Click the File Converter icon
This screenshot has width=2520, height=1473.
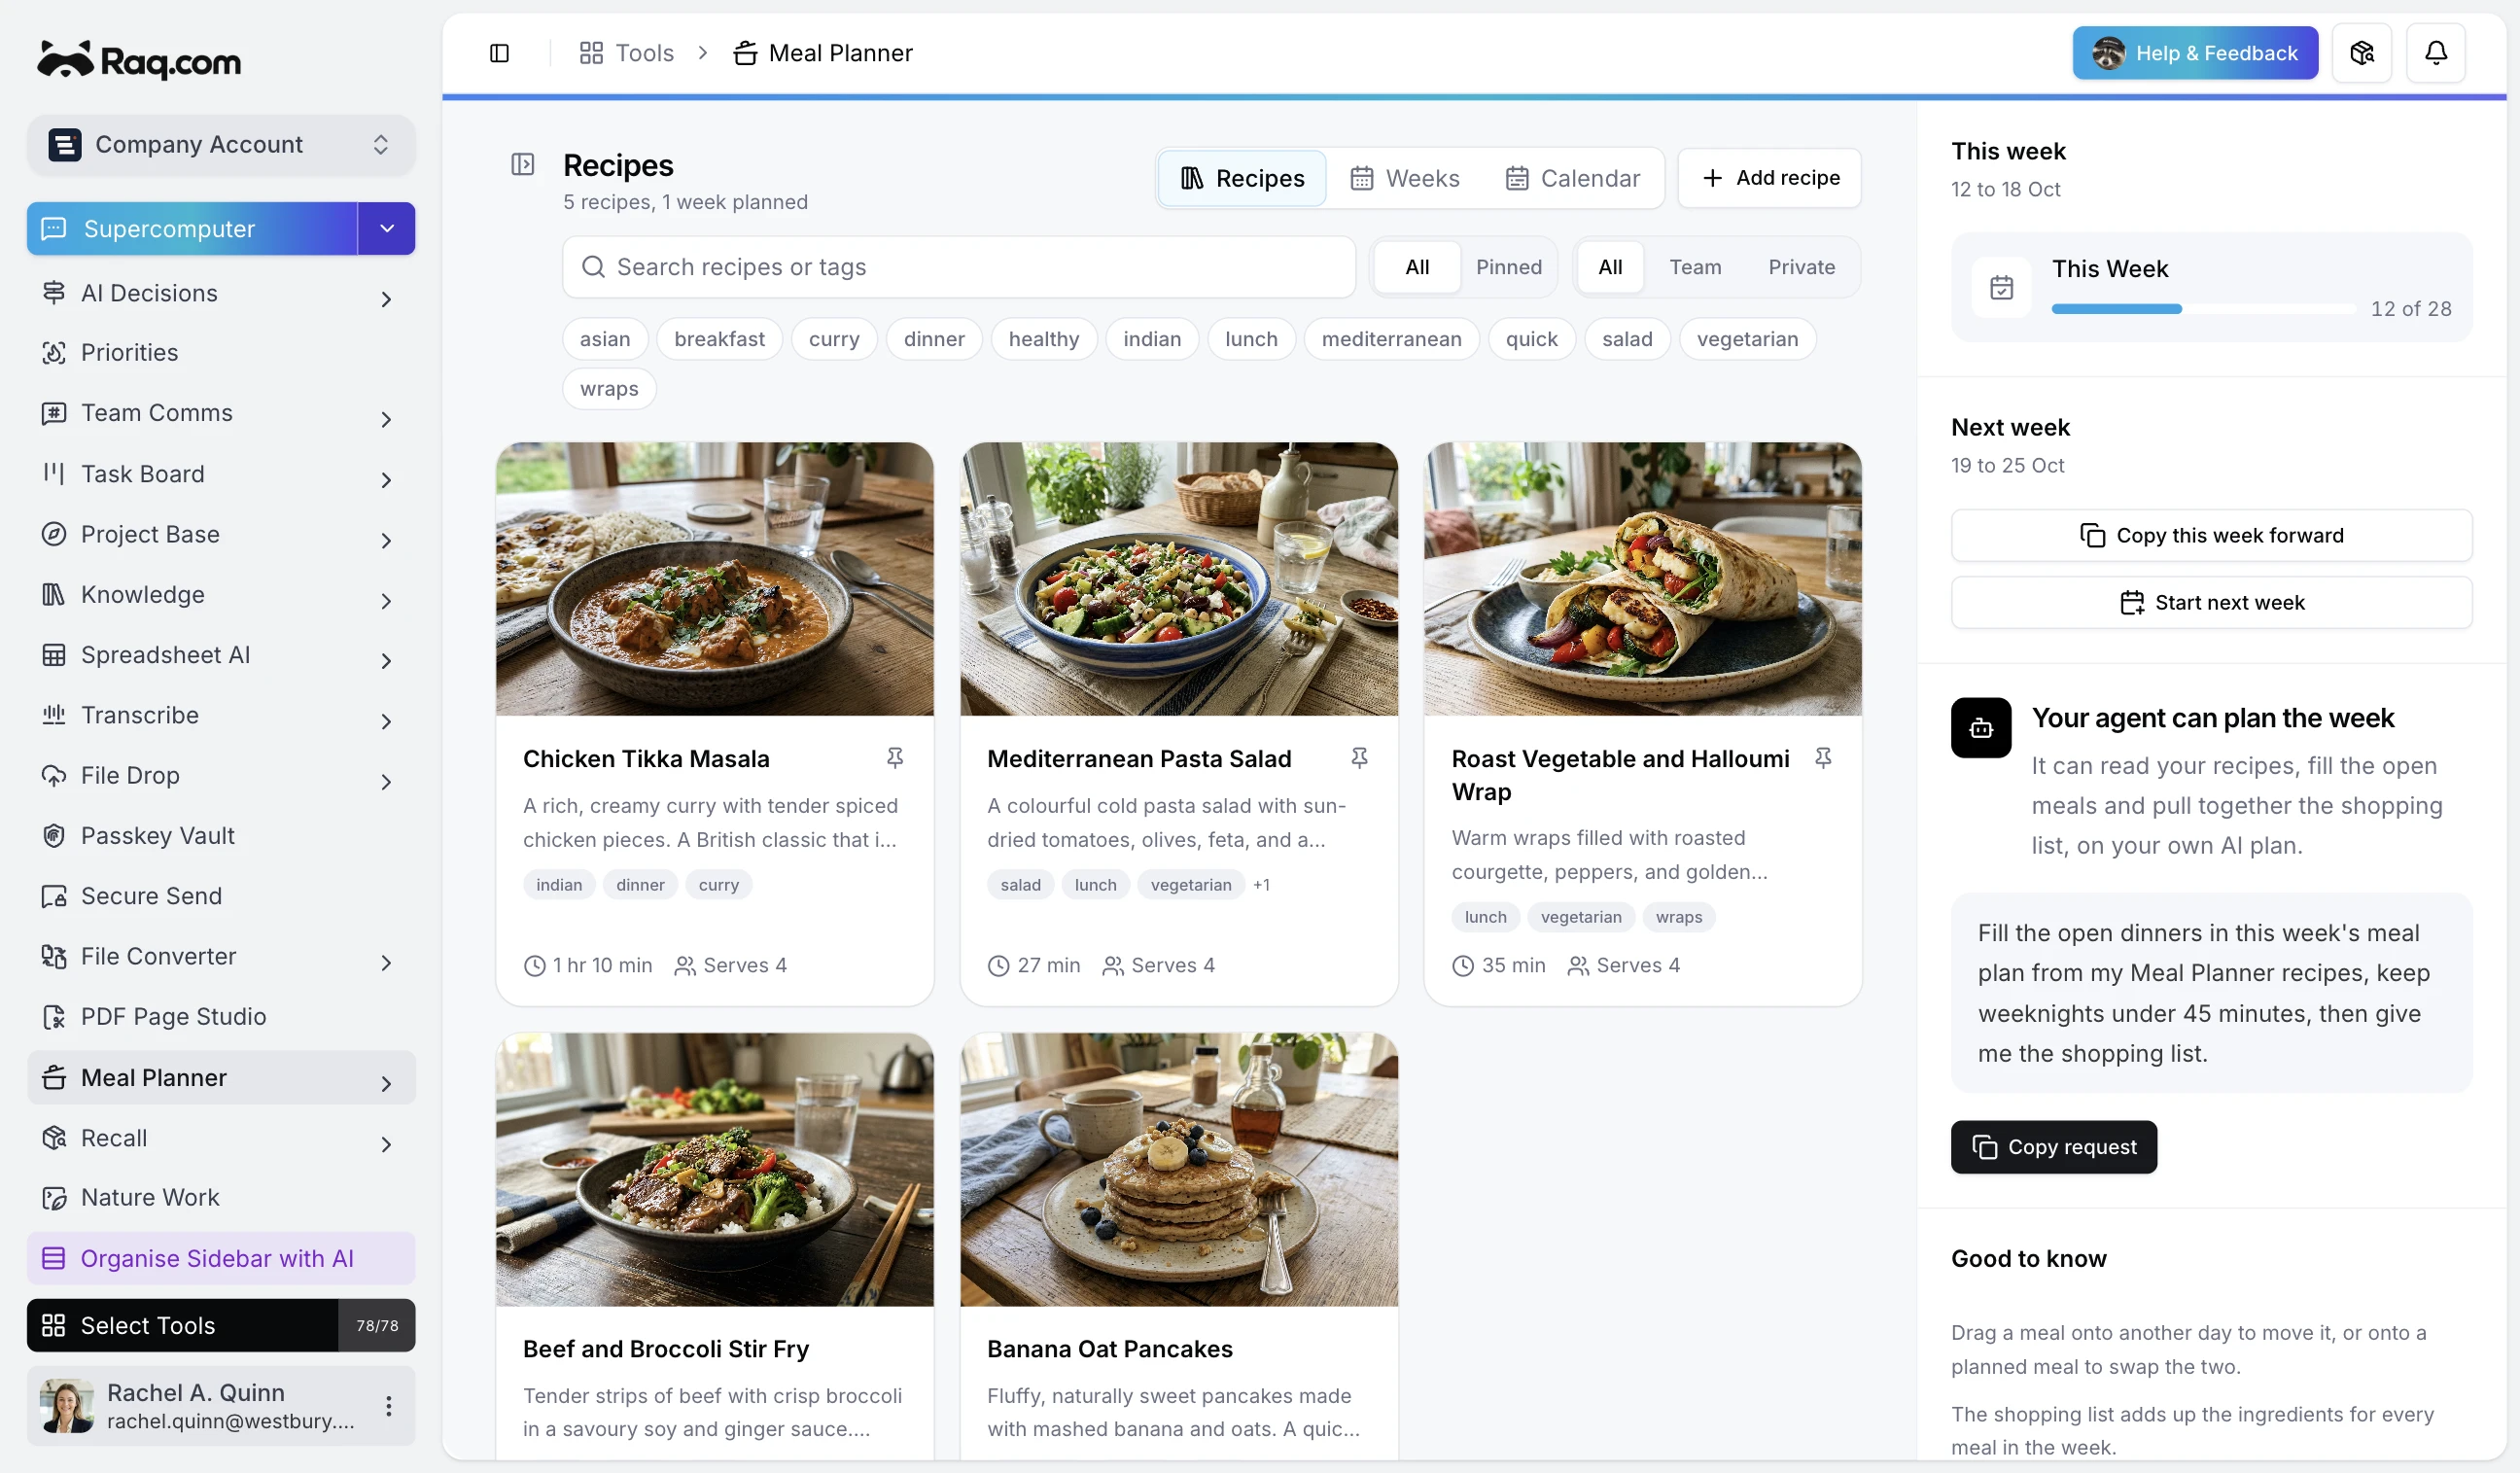coord(54,957)
